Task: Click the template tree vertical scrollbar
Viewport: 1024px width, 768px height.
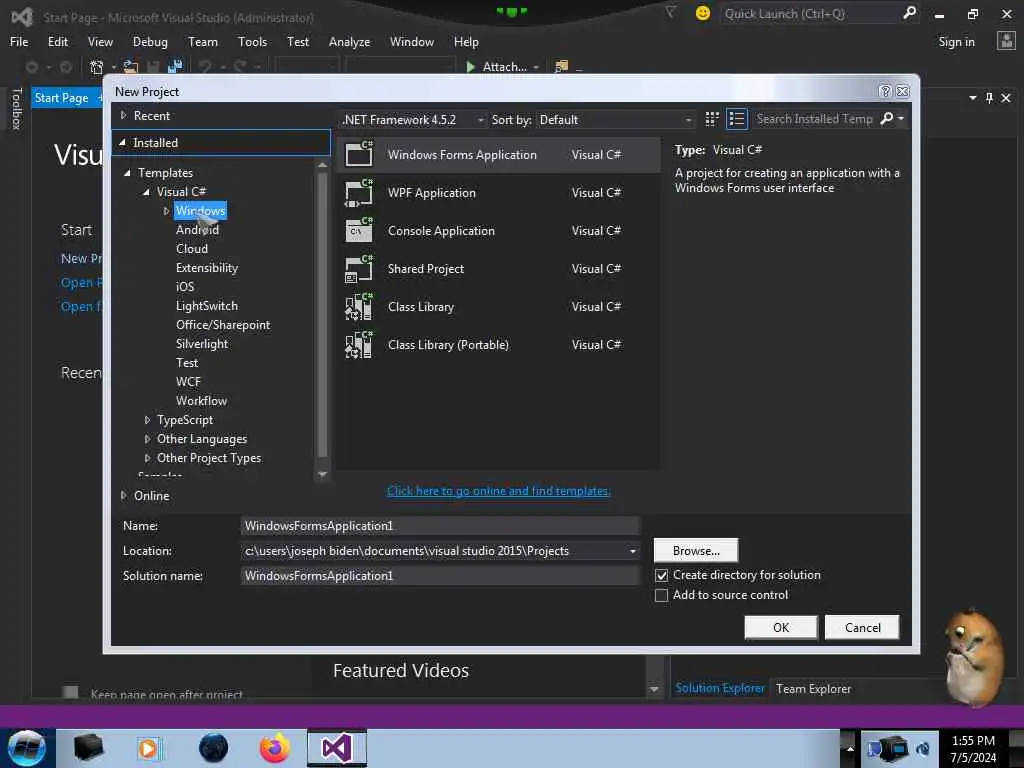Action: click(322, 315)
